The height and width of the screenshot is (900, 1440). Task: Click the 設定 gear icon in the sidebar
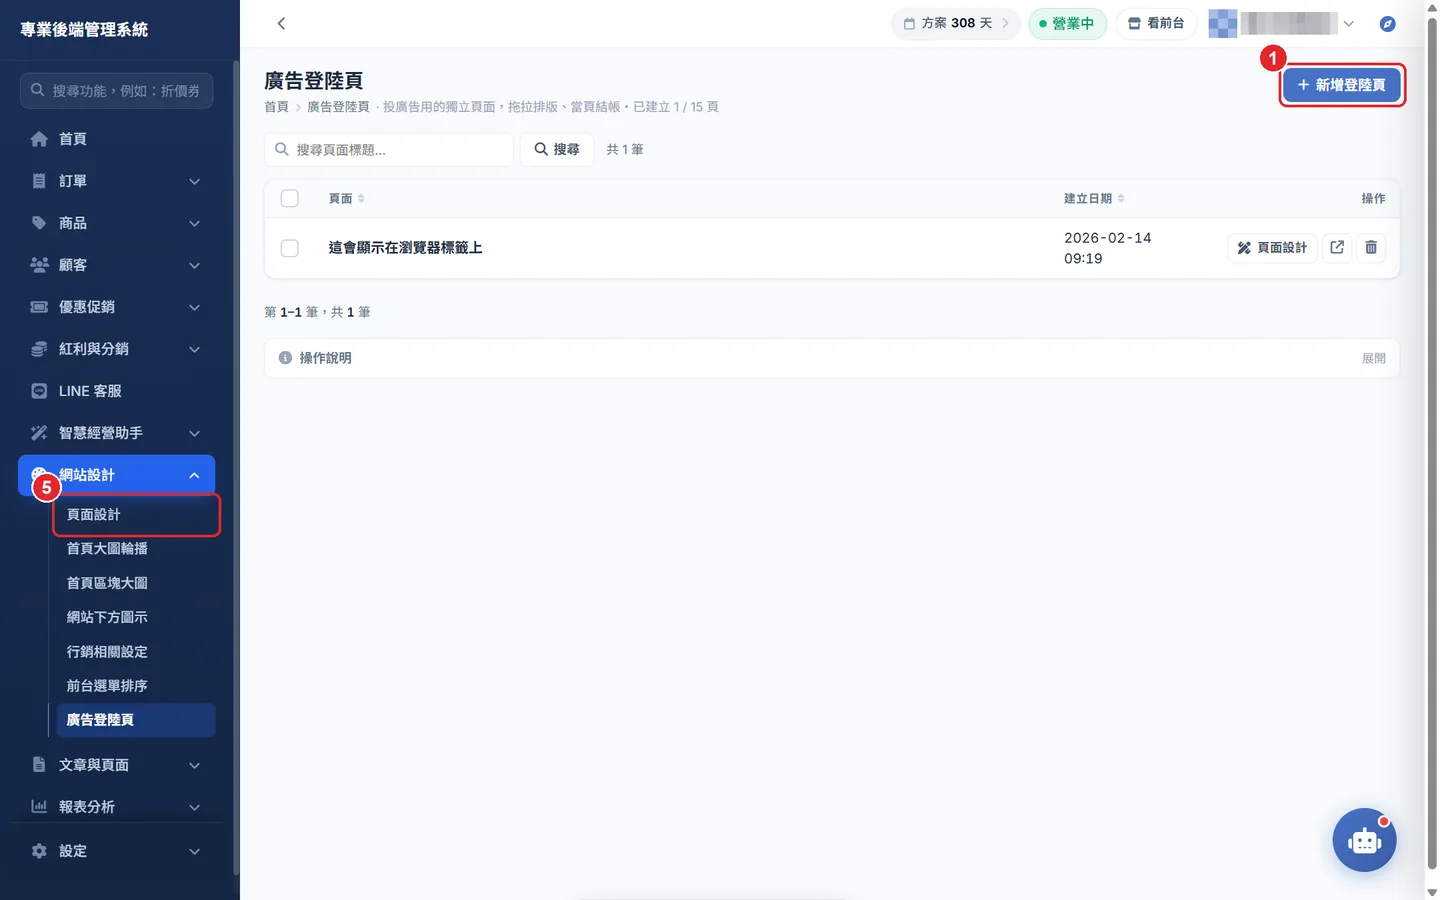point(39,851)
